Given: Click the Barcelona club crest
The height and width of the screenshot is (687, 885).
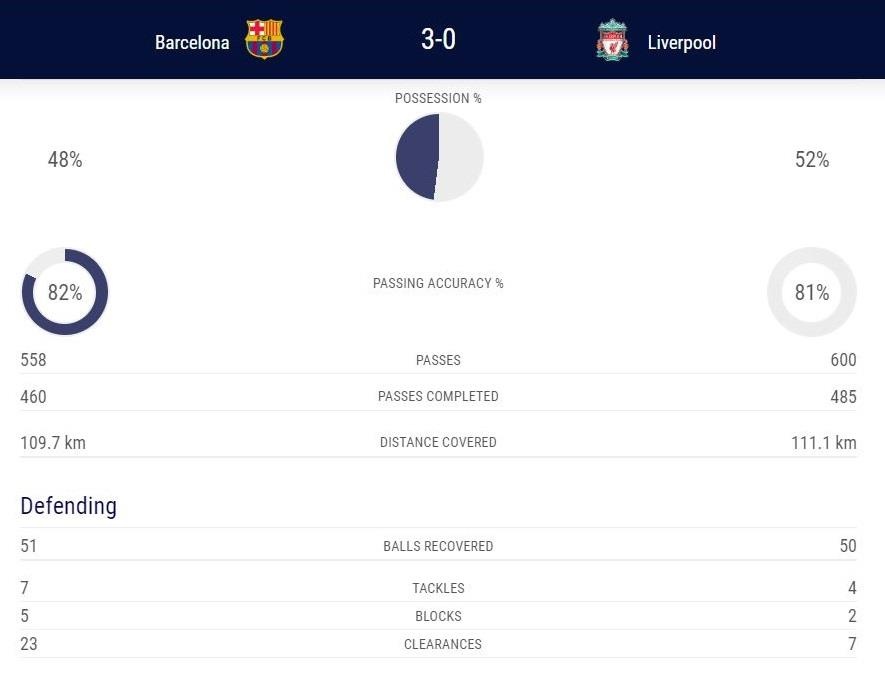Looking at the screenshot, I should pyautogui.click(x=265, y=40).
